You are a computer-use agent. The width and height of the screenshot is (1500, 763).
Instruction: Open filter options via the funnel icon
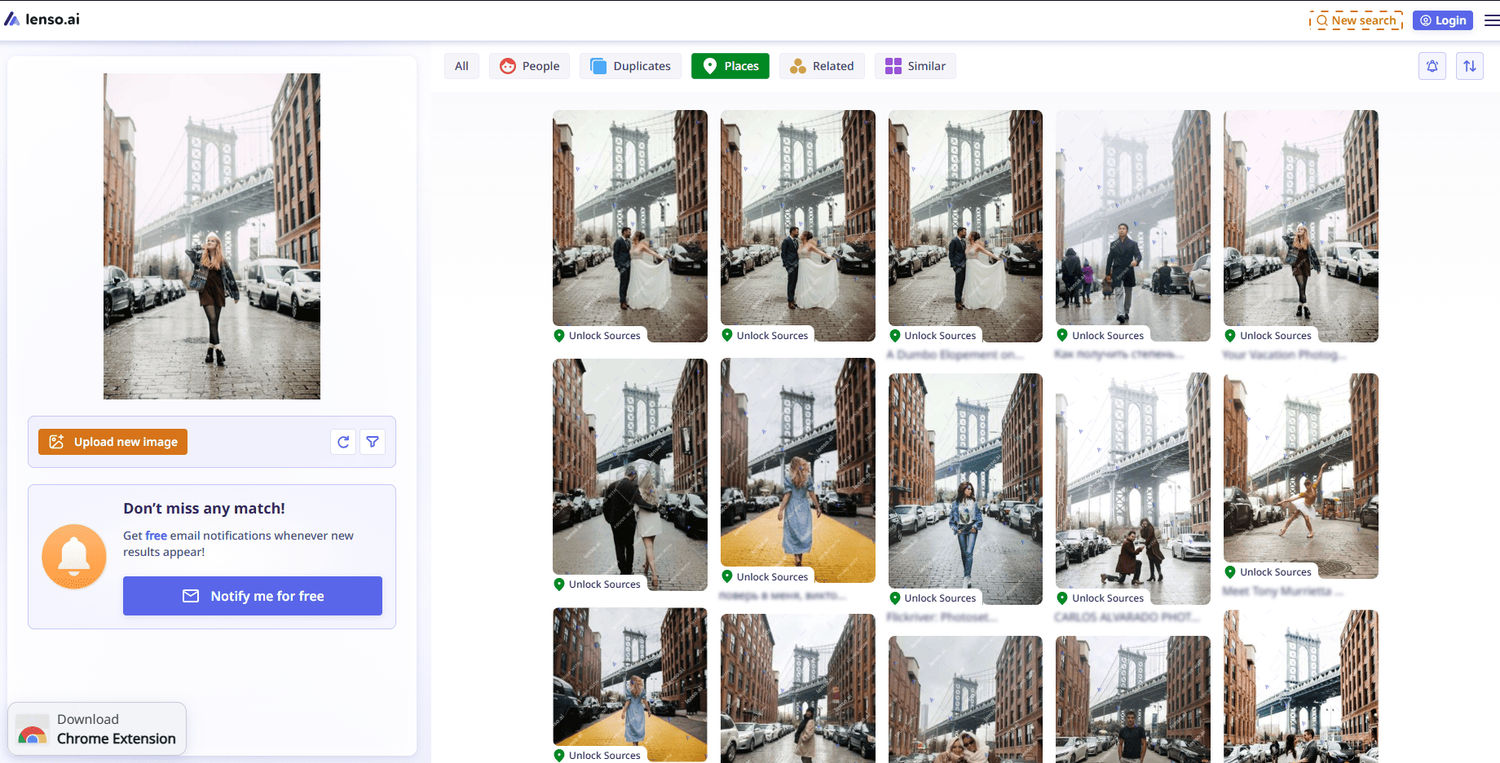[x=372, y=441]
